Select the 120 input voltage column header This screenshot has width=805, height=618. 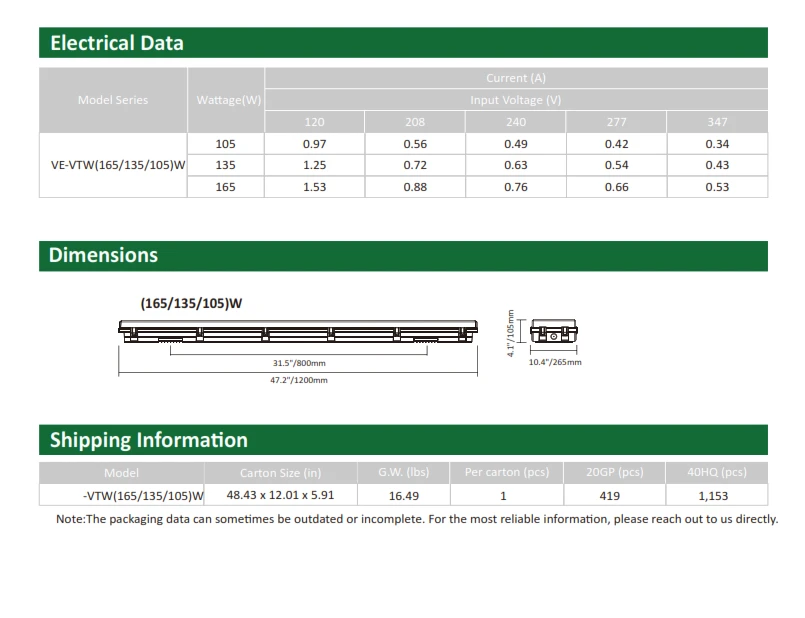click(x=314, y=122)
